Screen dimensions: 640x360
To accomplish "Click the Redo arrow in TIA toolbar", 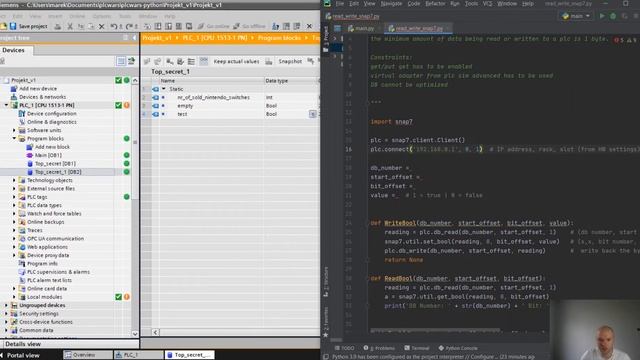I will (x=130, y=27).
